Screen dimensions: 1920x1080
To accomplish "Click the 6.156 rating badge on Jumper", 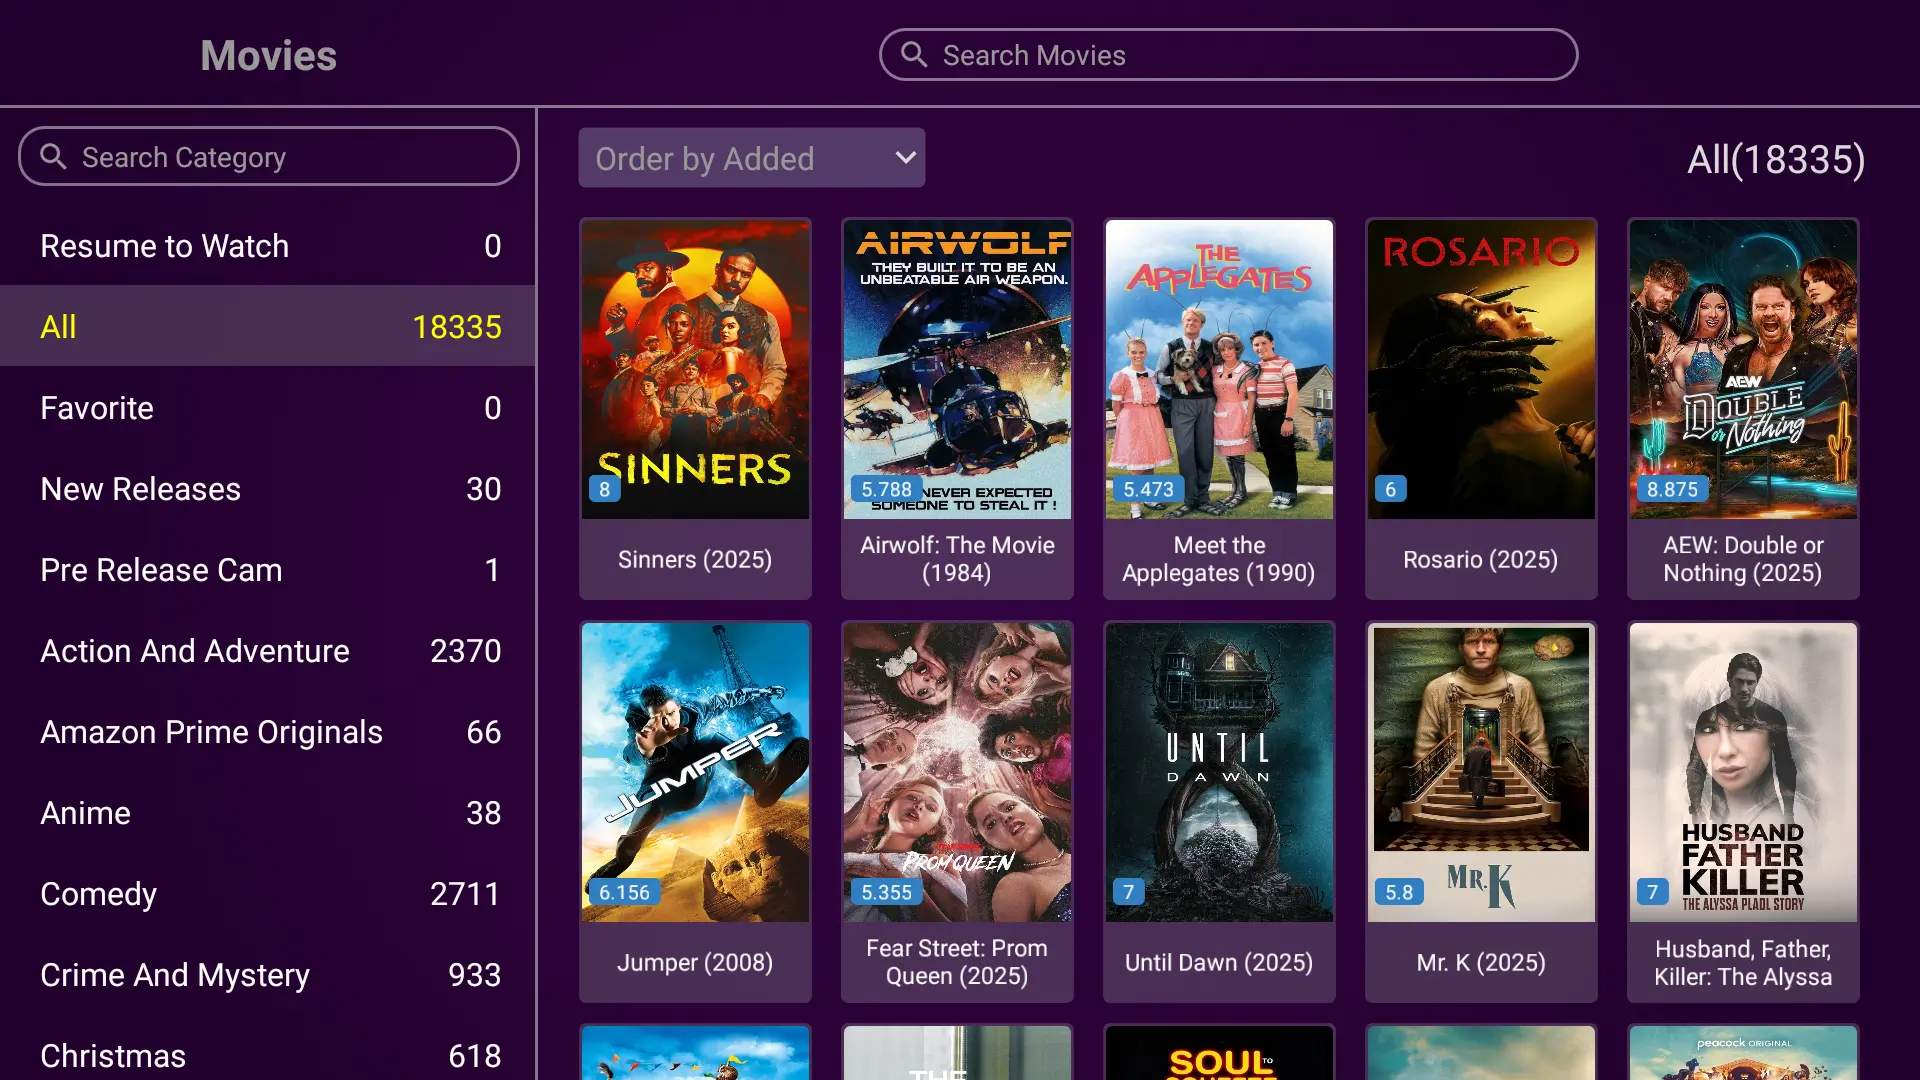I will click(624, 892).
